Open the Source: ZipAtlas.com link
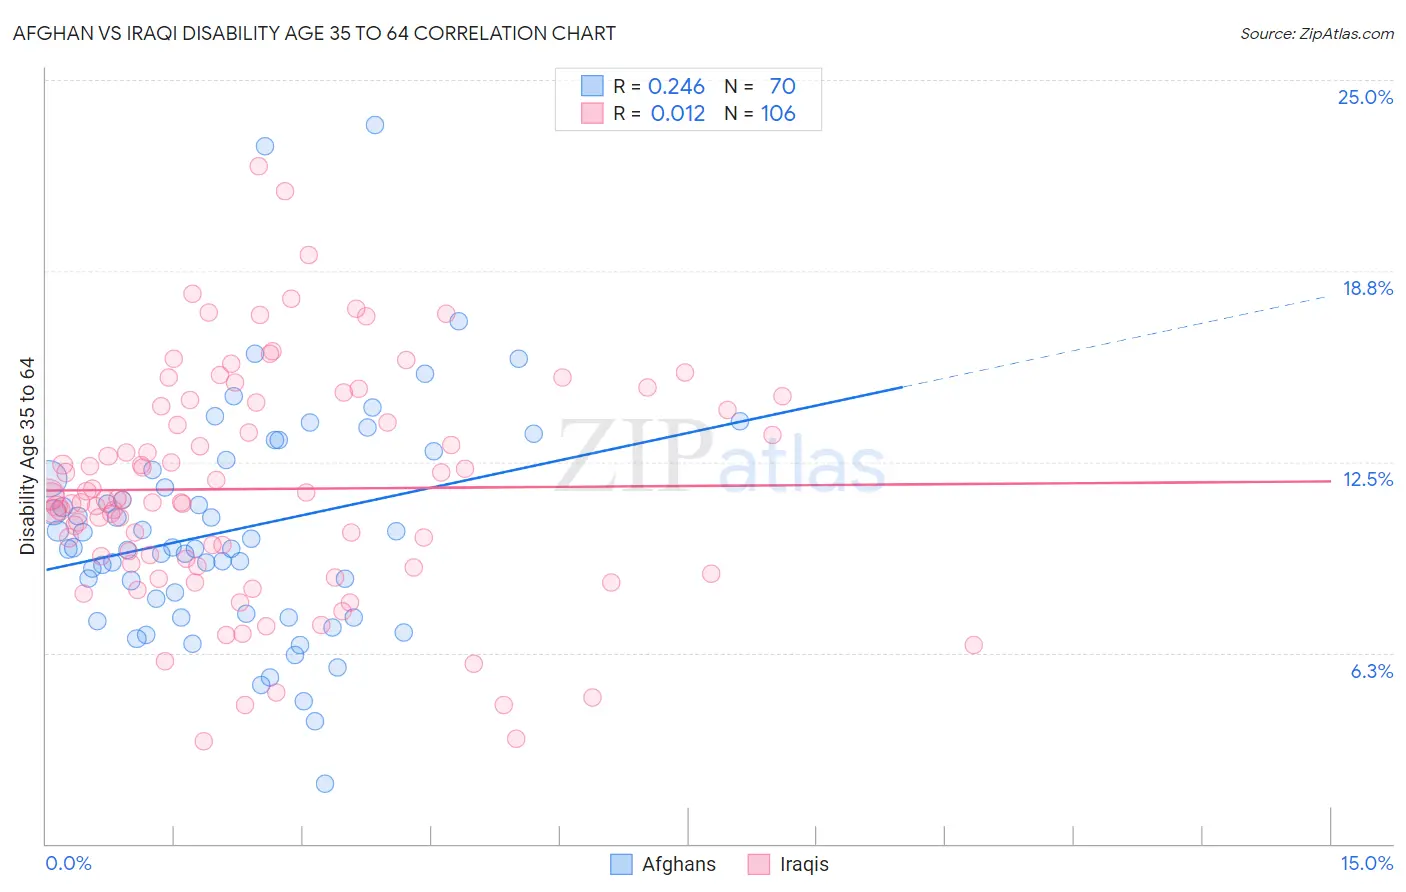The width and height of the screenshot is (1406, 892). point(1317,33)
